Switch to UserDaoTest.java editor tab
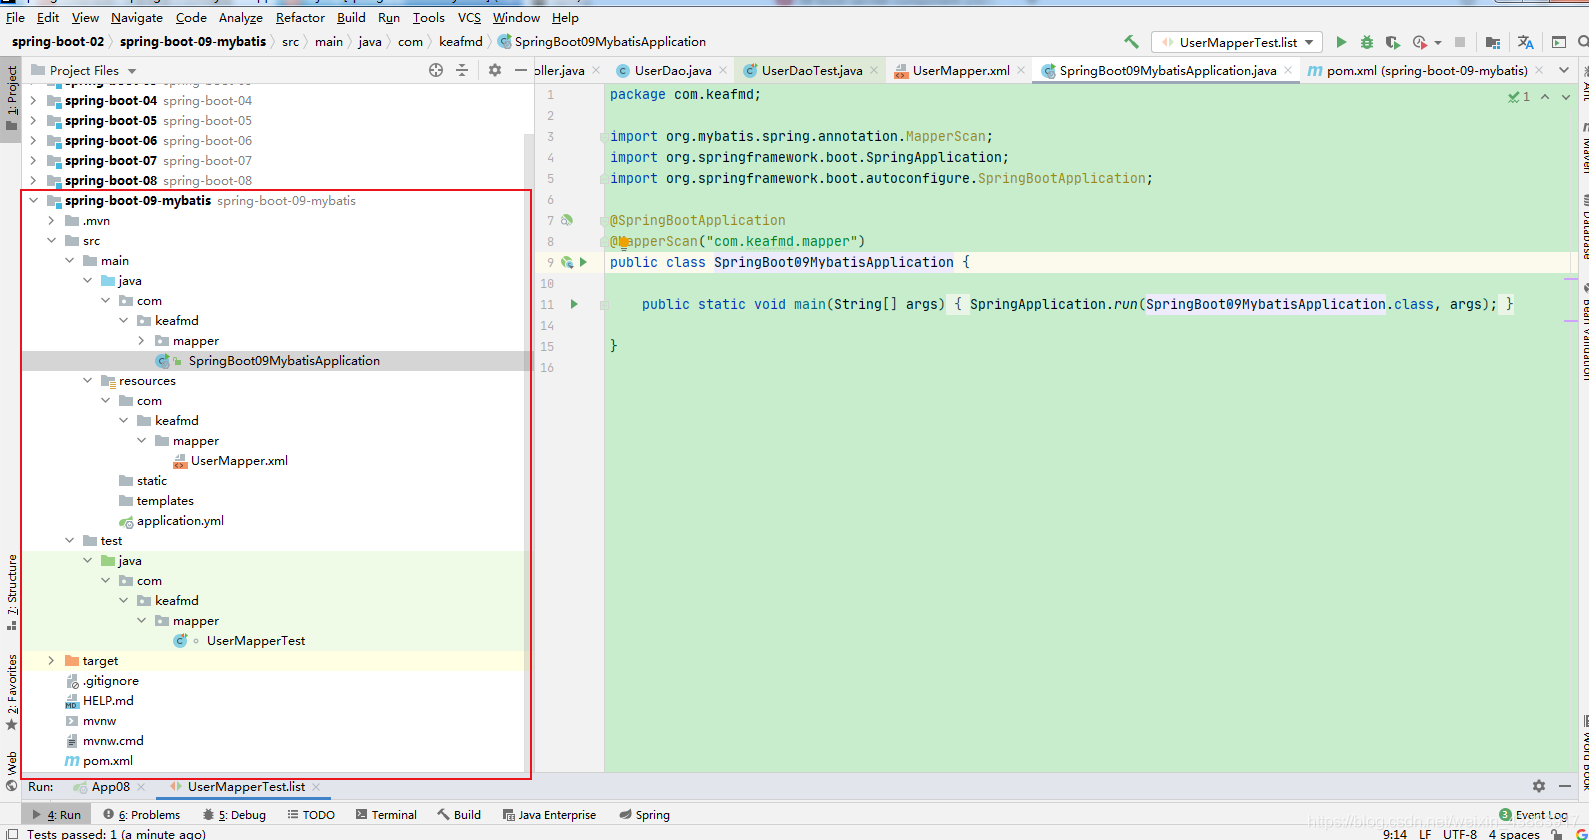The height and width of the screenshot is (840, 1589). pos(811,70)
